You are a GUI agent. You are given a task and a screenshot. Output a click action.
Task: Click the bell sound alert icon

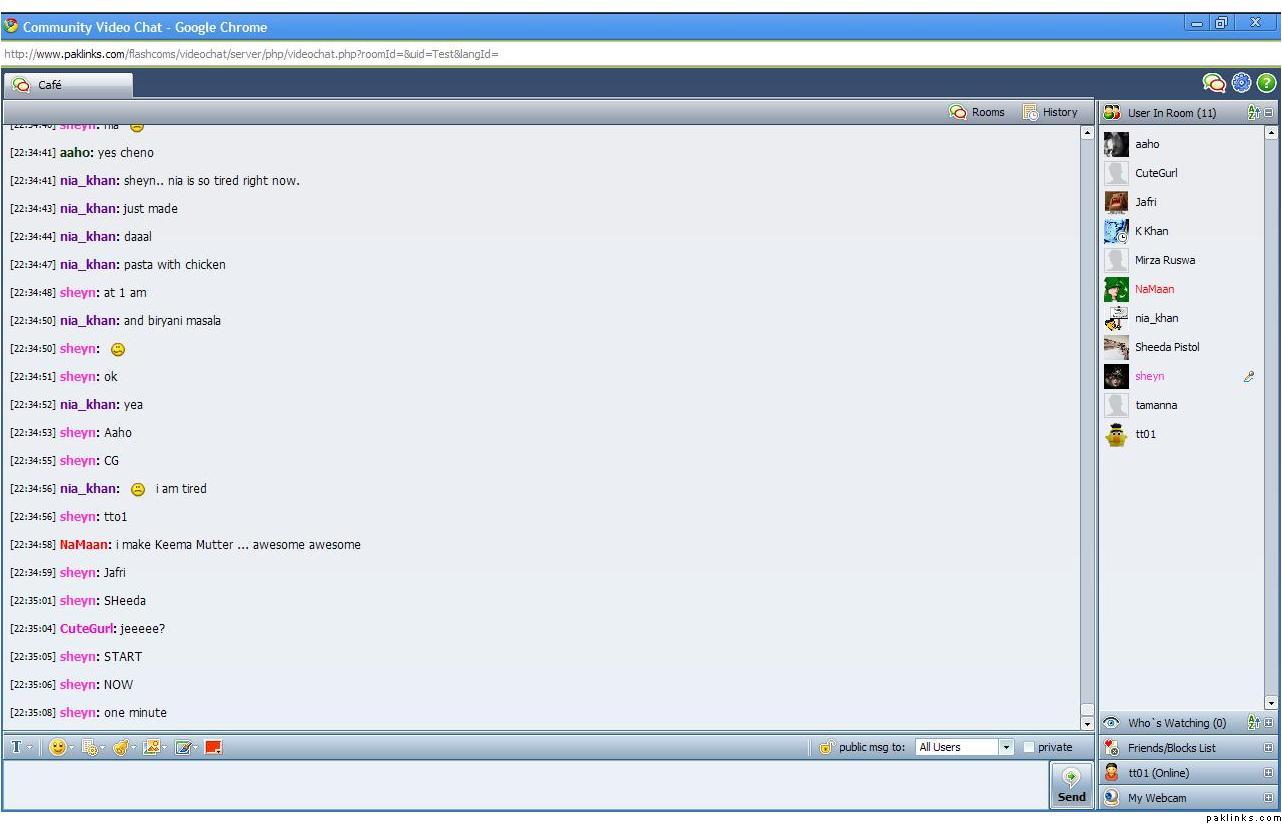pos(120,747)
